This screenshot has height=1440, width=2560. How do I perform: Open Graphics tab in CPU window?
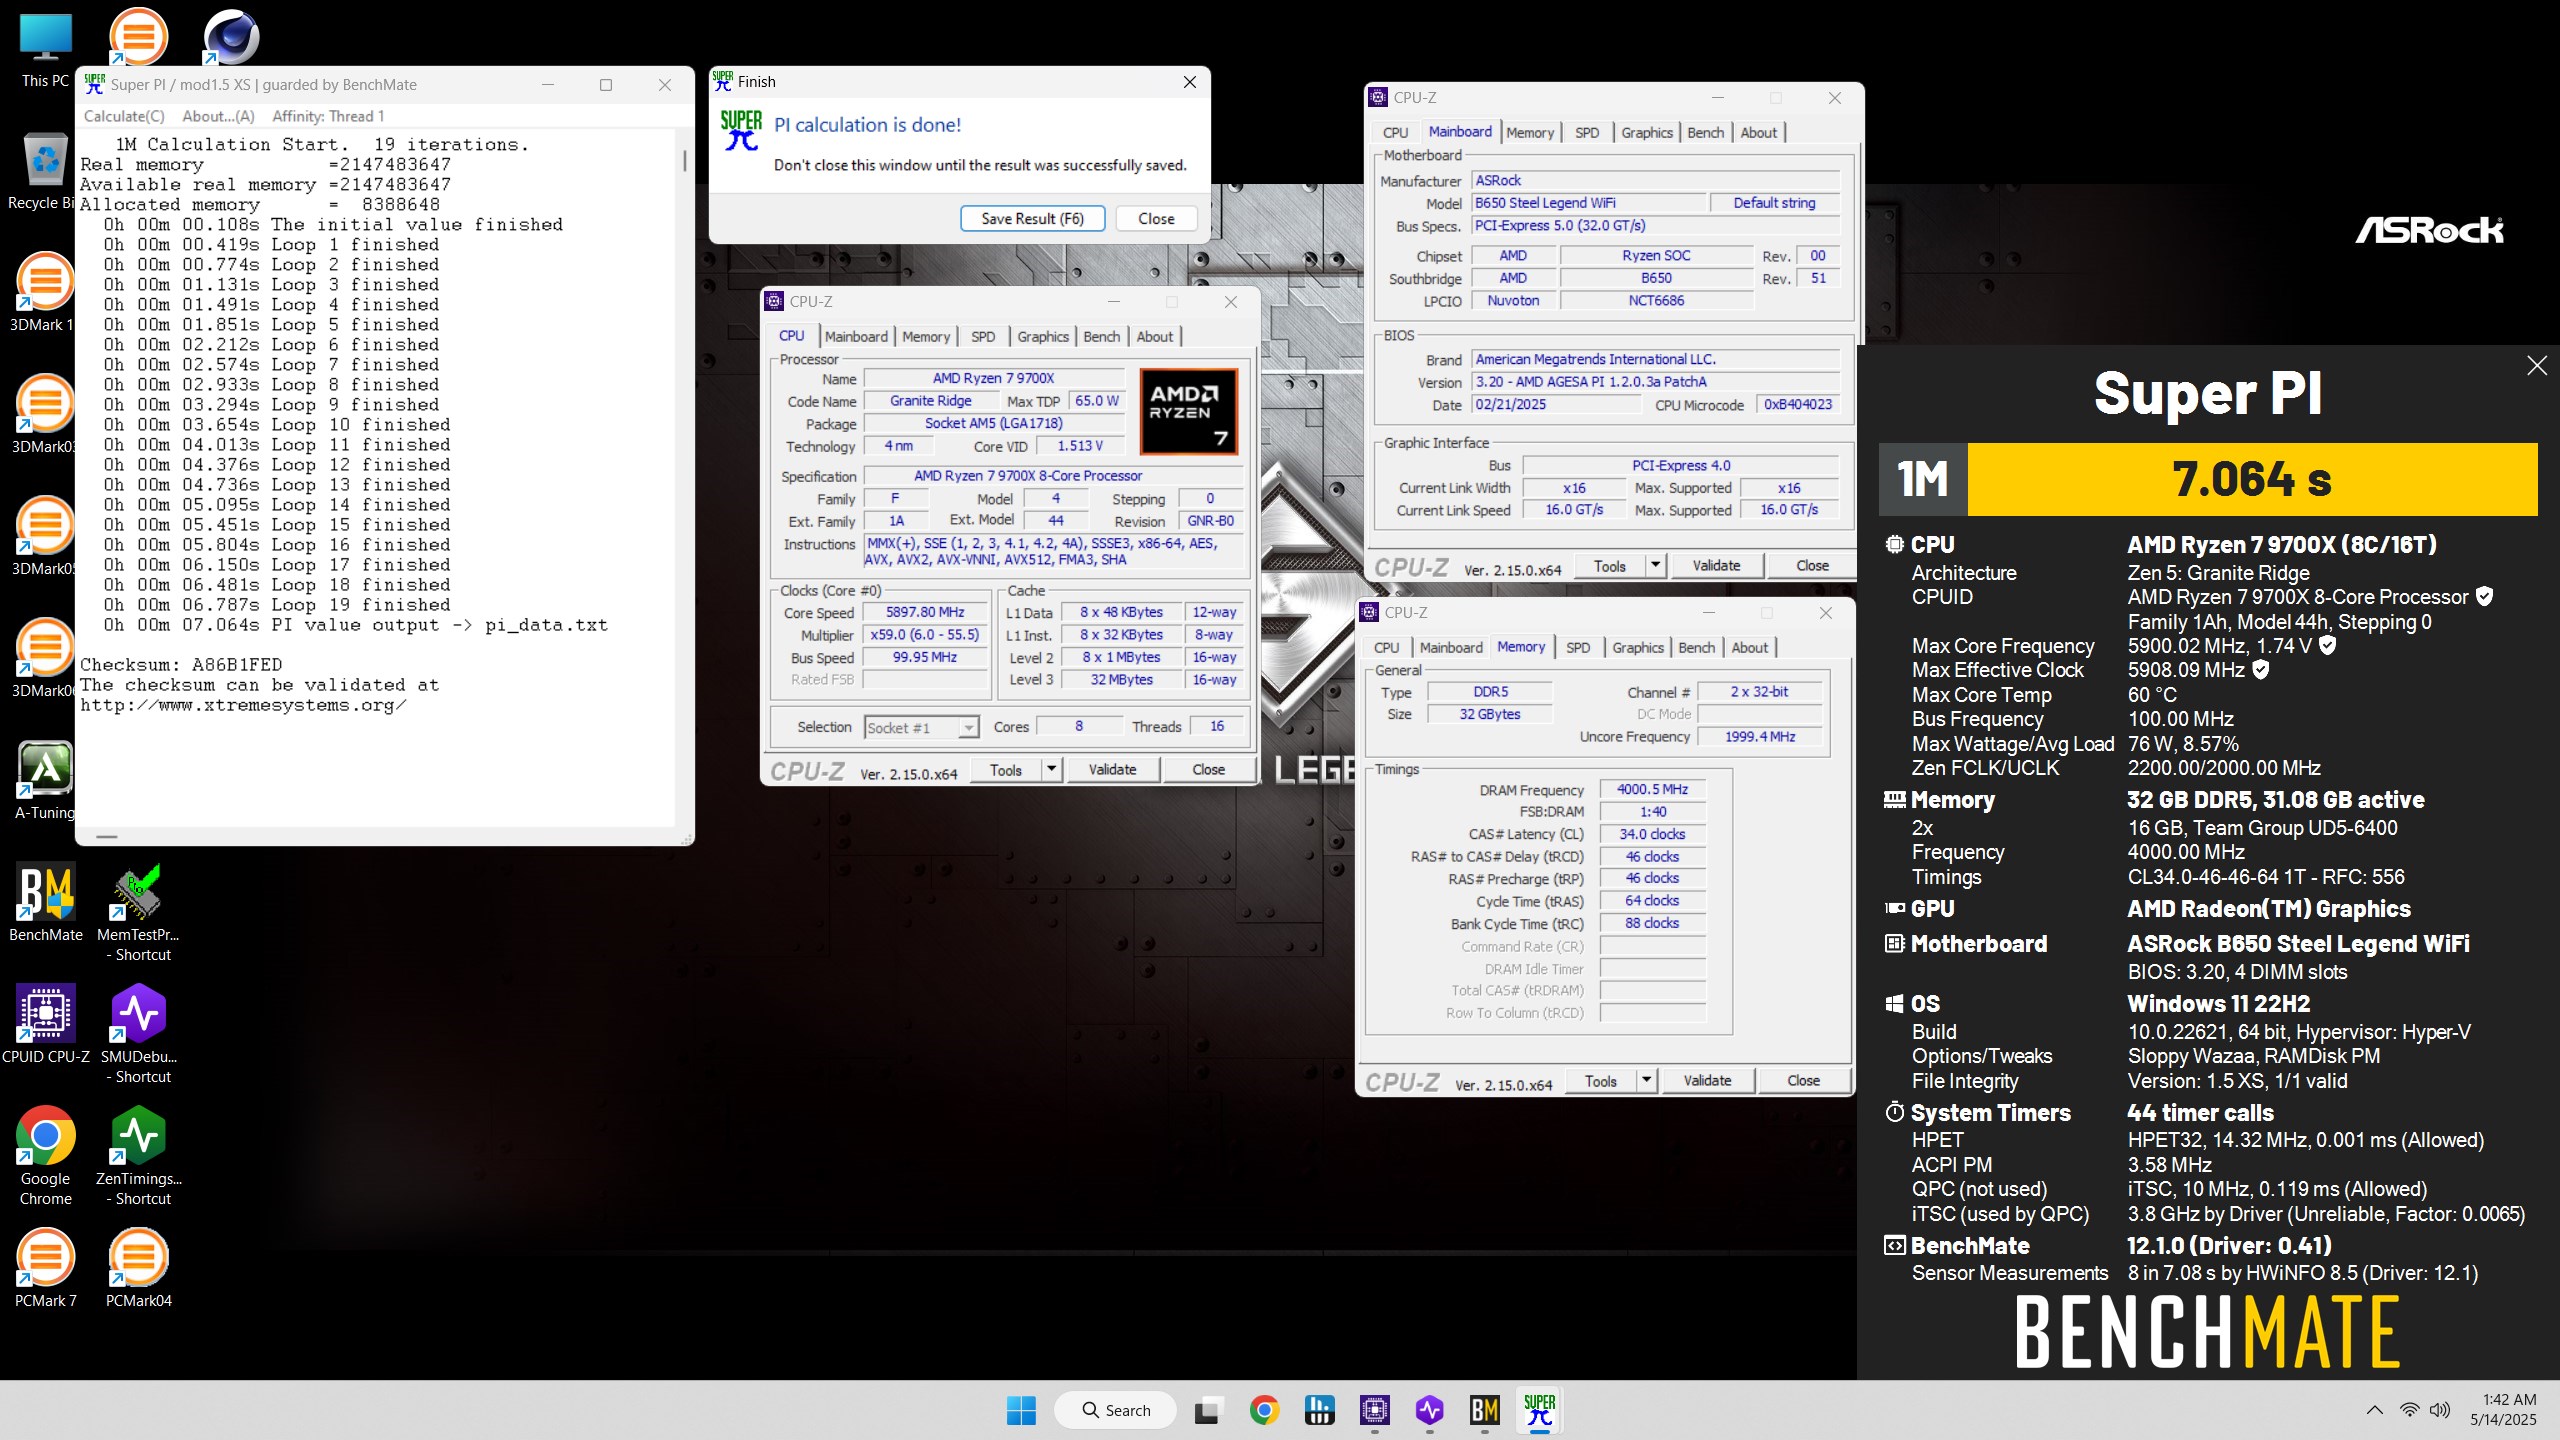(x=1043, y=337)
